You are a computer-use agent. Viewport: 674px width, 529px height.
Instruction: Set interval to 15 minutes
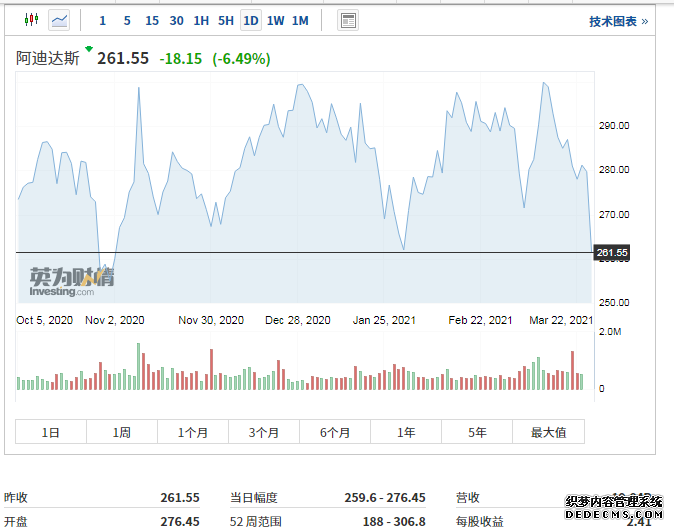(152, 21)
